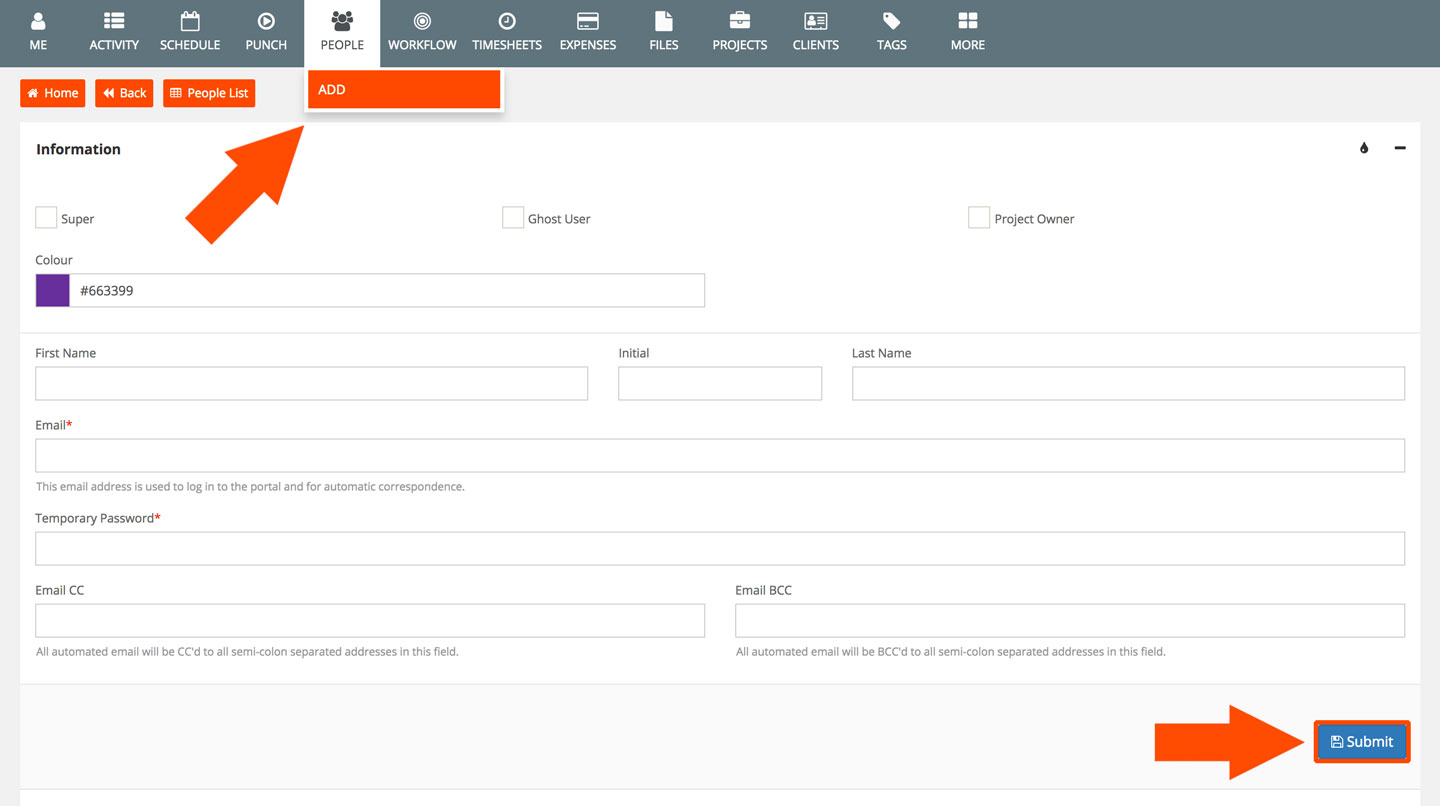Focus the Initial field

(x=720, y=384)
